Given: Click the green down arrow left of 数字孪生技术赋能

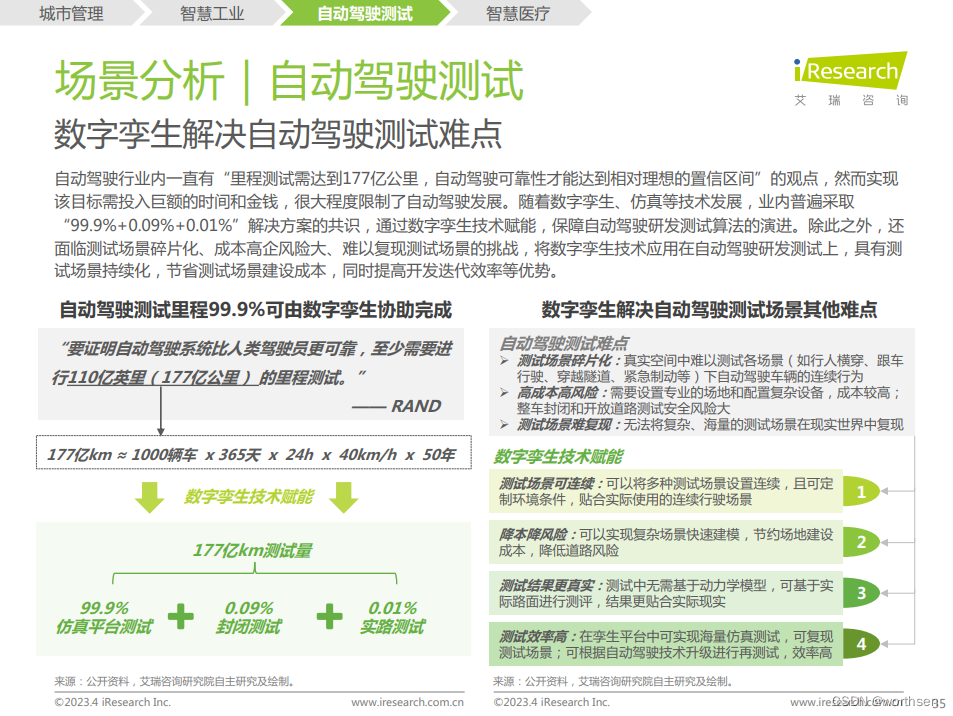Looking at the screenshot, I should point(150,497).
